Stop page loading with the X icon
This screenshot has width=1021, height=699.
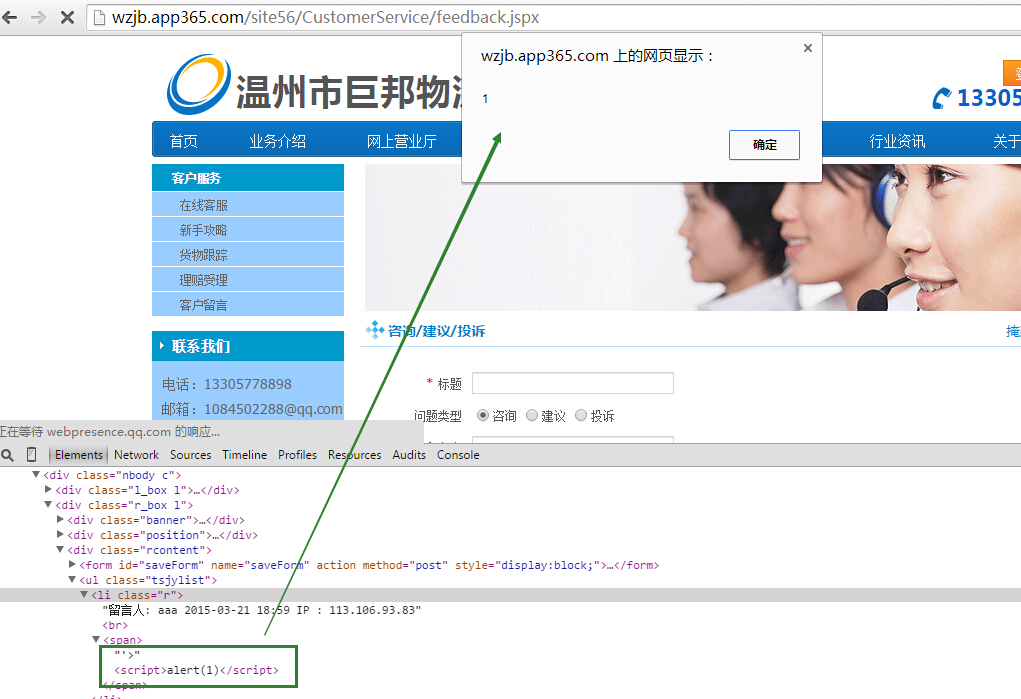67,17
